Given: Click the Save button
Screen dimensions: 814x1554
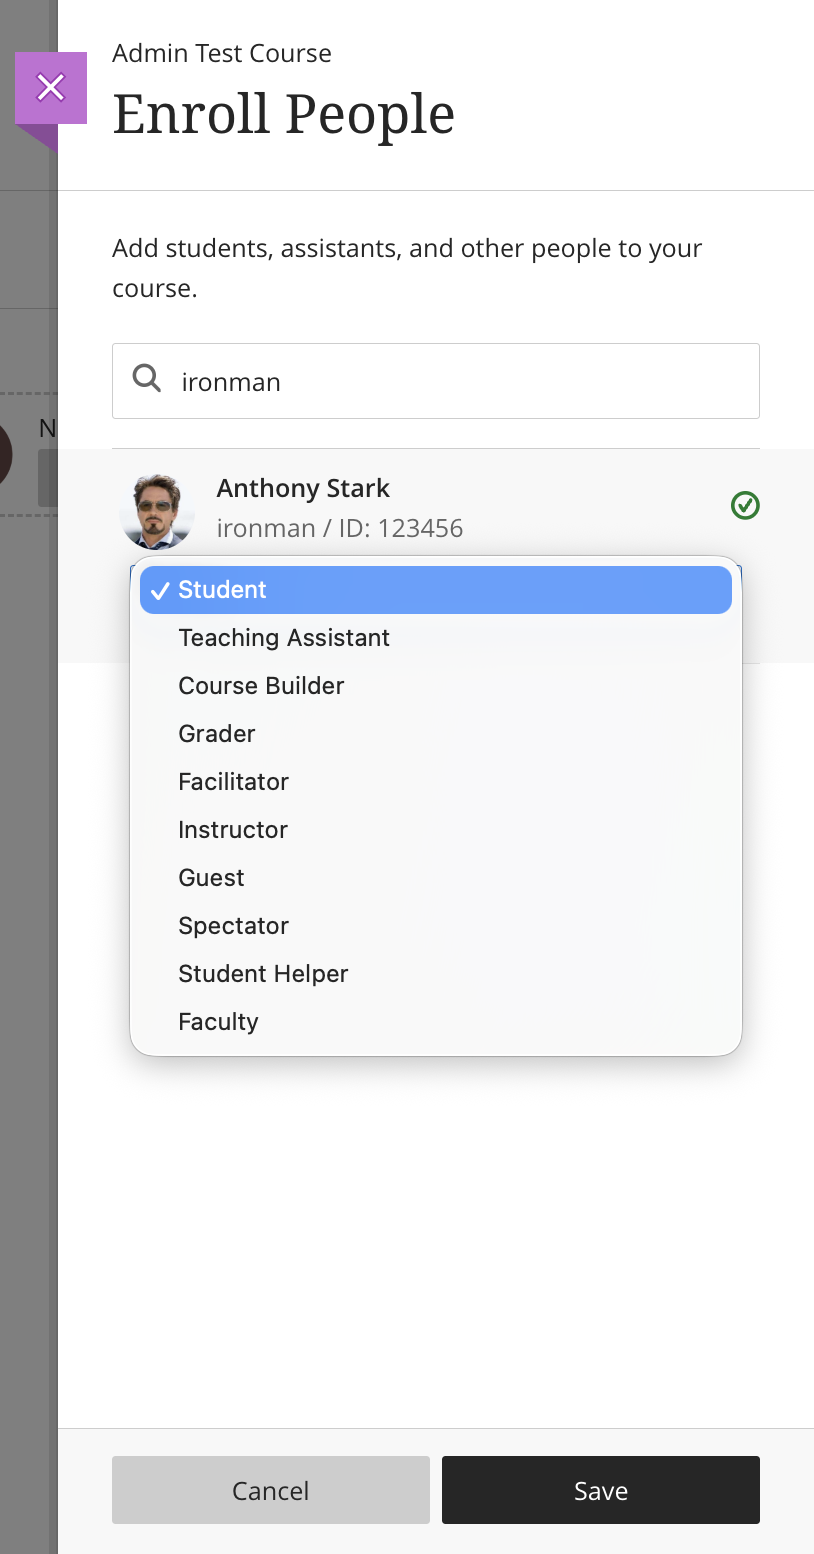Looking at the screenshot, I should click(x=600, y=1490).
